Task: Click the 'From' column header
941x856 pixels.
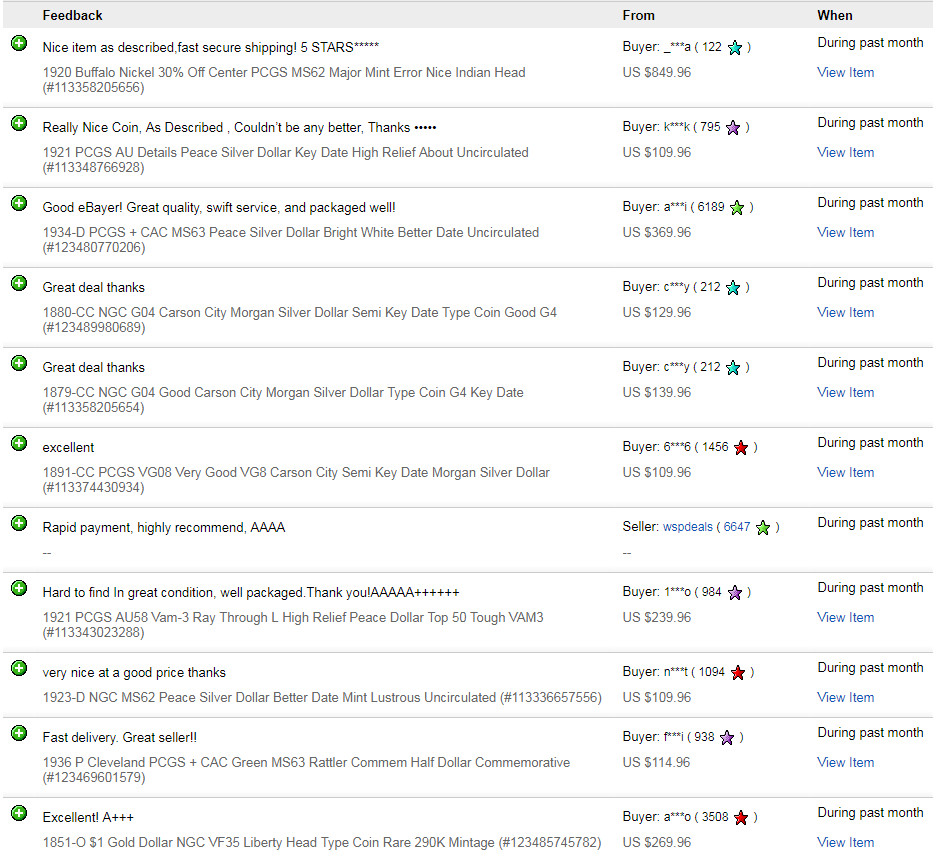Action: [639, 15]
